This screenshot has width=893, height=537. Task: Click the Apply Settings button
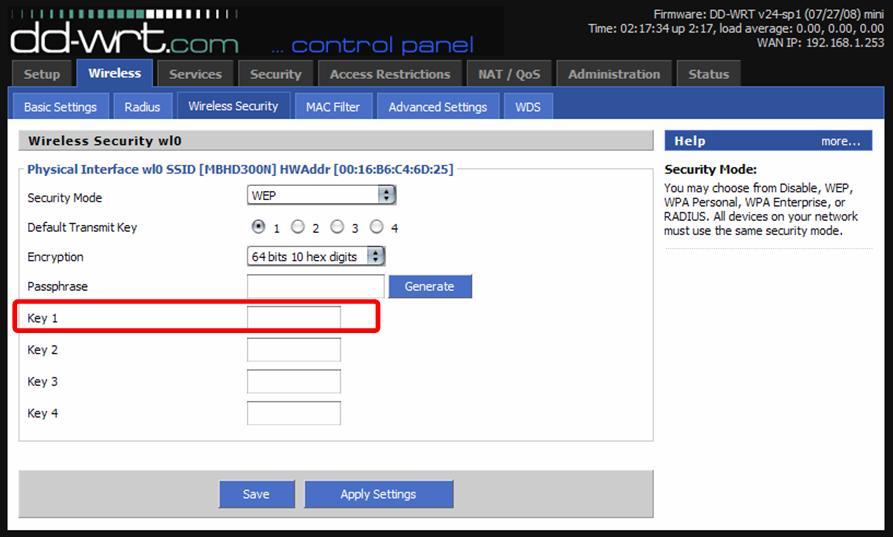(379, 494)
